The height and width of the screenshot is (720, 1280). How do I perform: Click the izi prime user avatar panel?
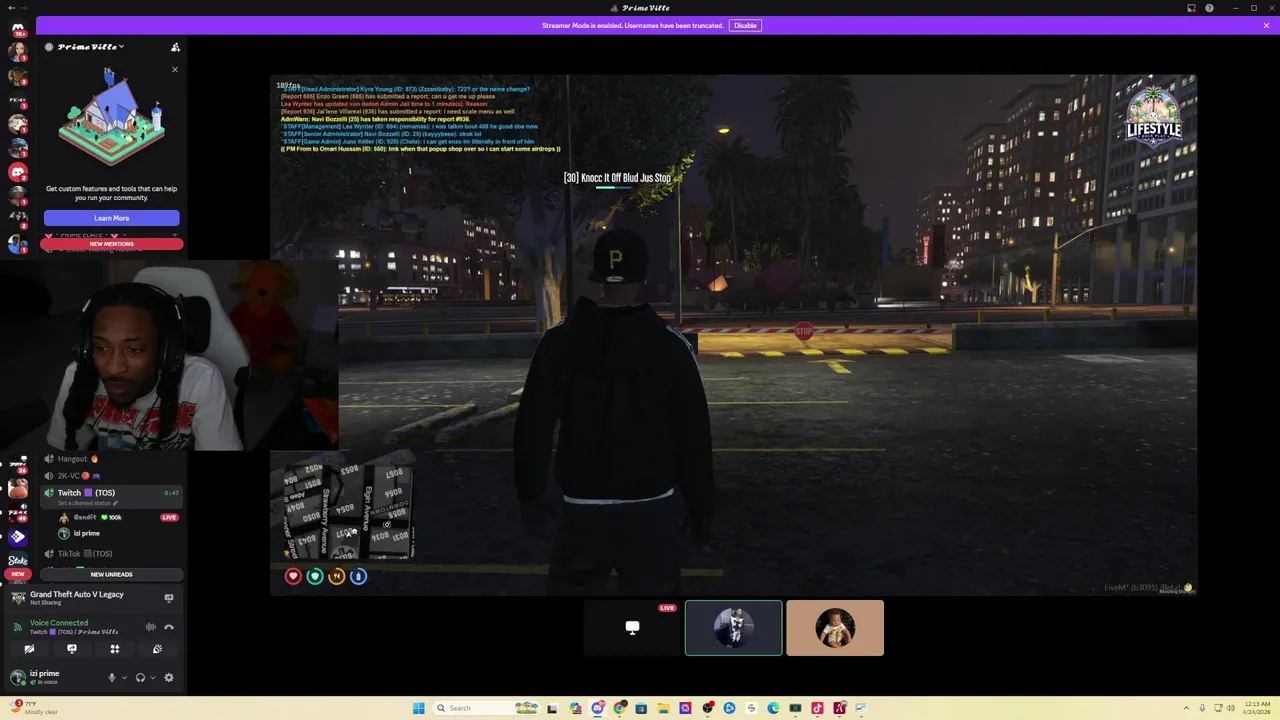[x=45, y=677]
